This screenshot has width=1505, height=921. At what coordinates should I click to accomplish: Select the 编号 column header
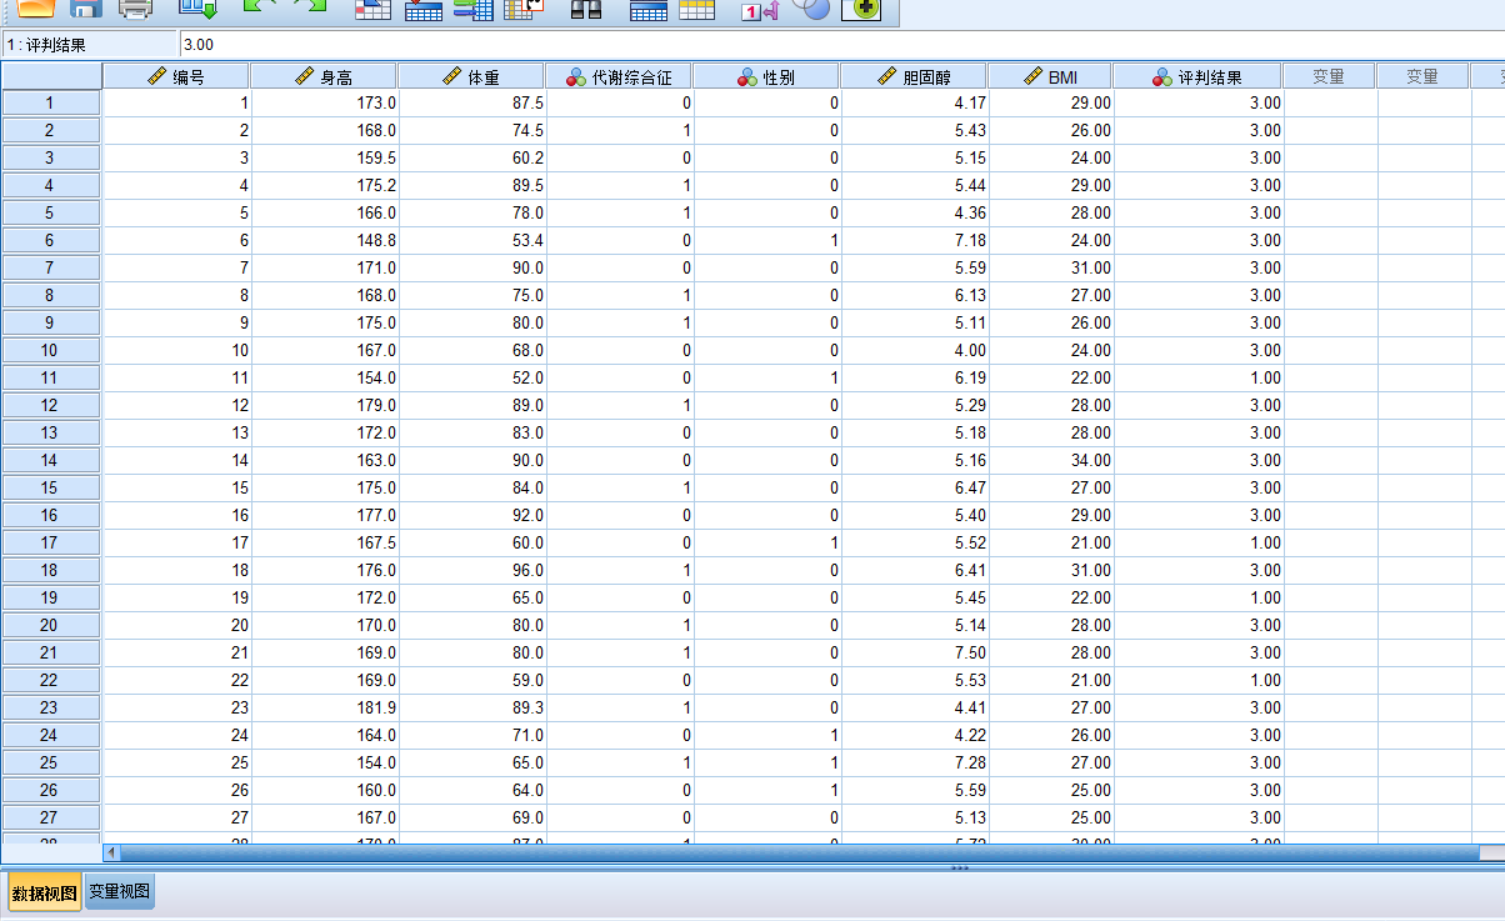(x=176, y=77)
